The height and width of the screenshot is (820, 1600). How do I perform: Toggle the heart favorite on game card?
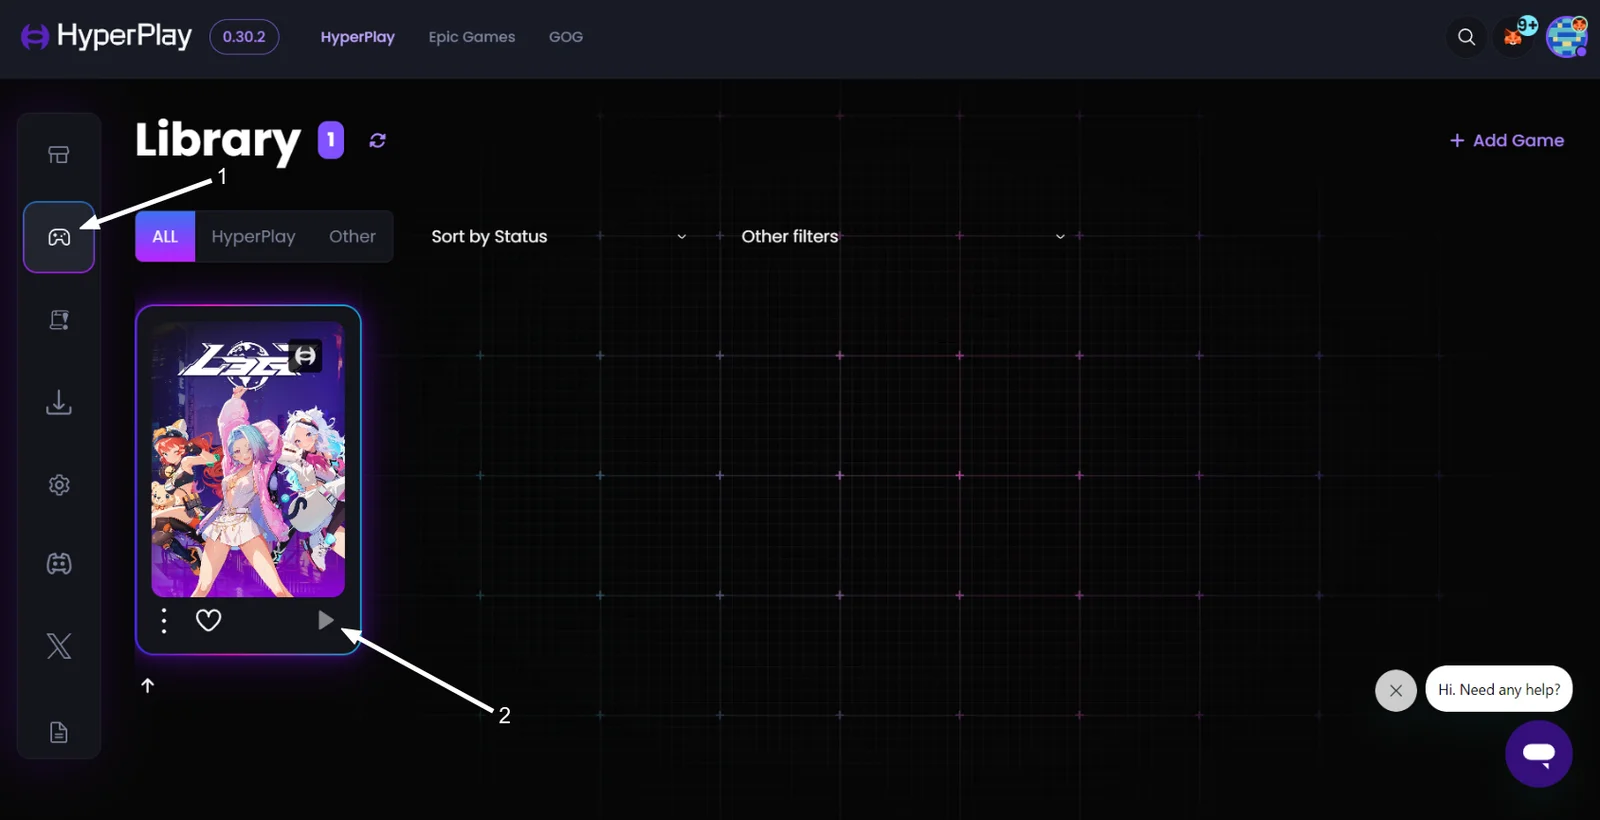click(x=208, y=620)
